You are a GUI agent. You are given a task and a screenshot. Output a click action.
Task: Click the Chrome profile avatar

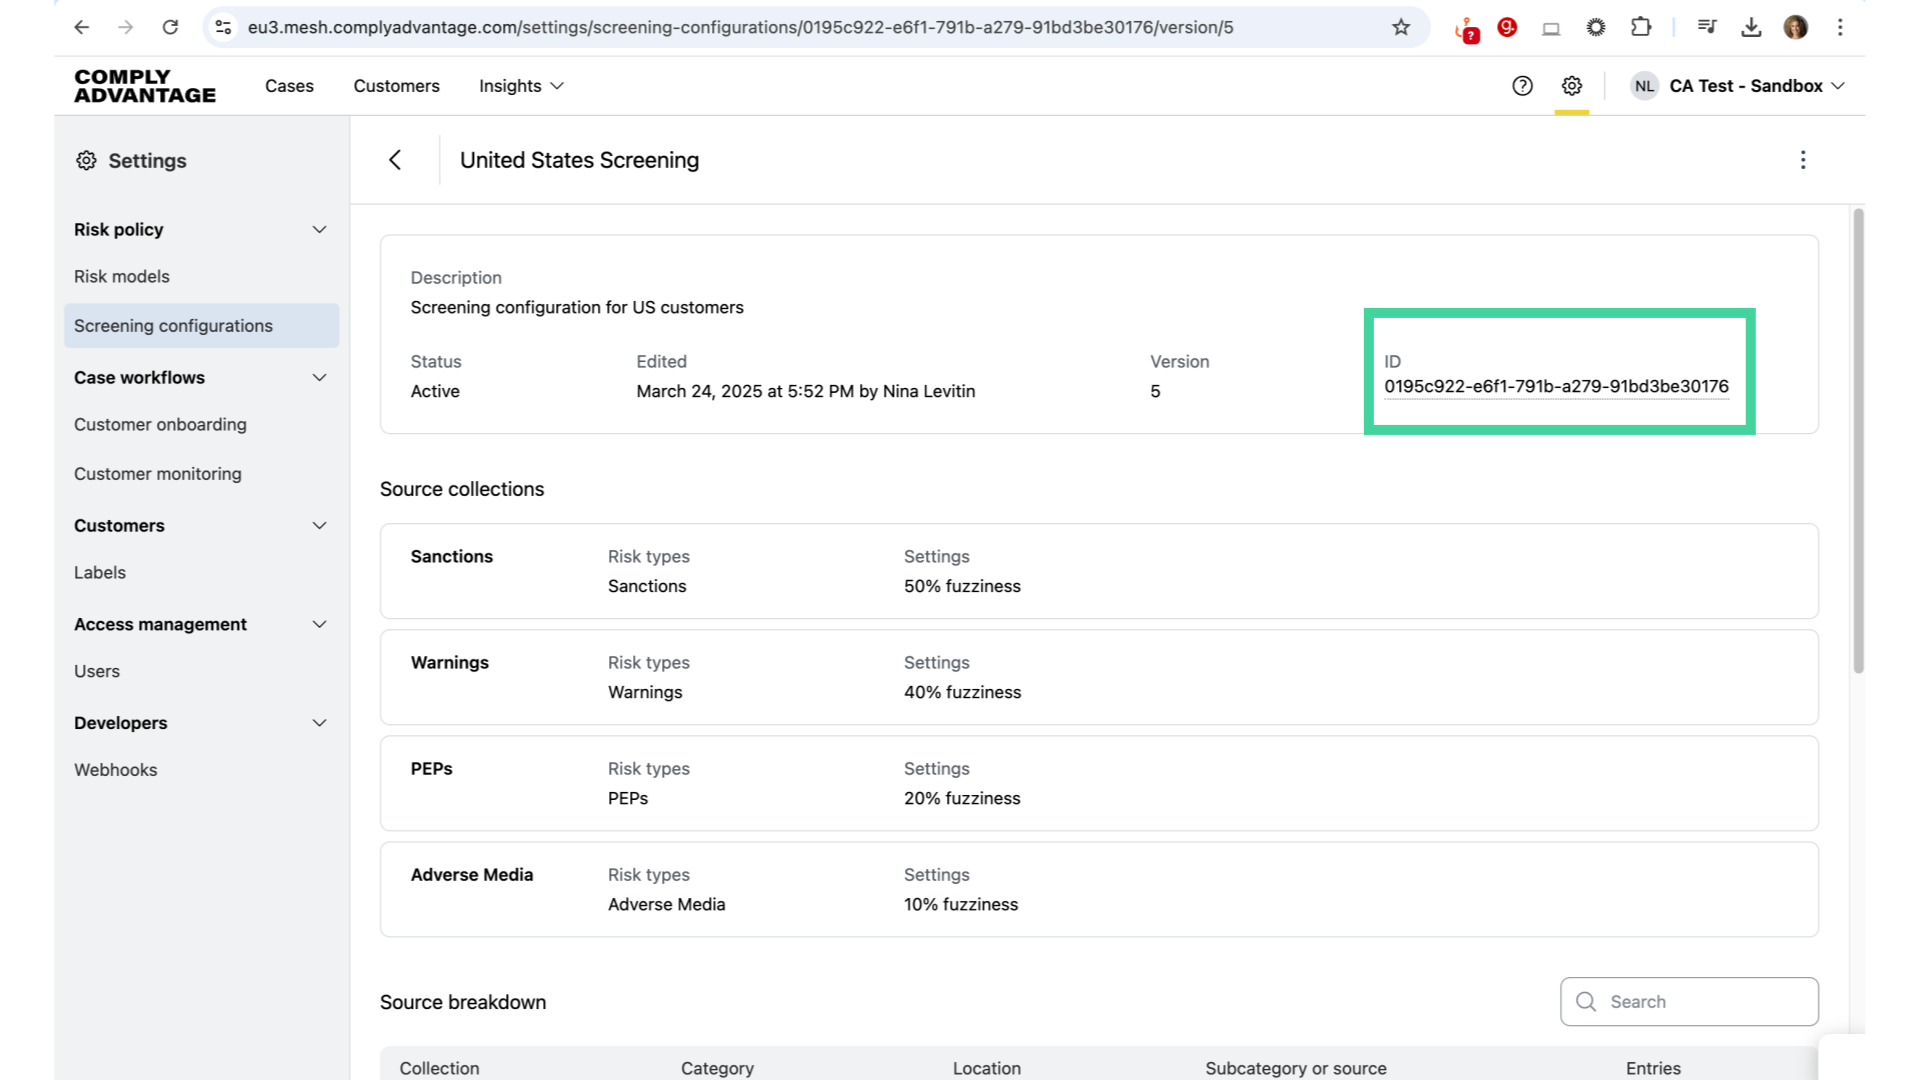coord(1796,27)
